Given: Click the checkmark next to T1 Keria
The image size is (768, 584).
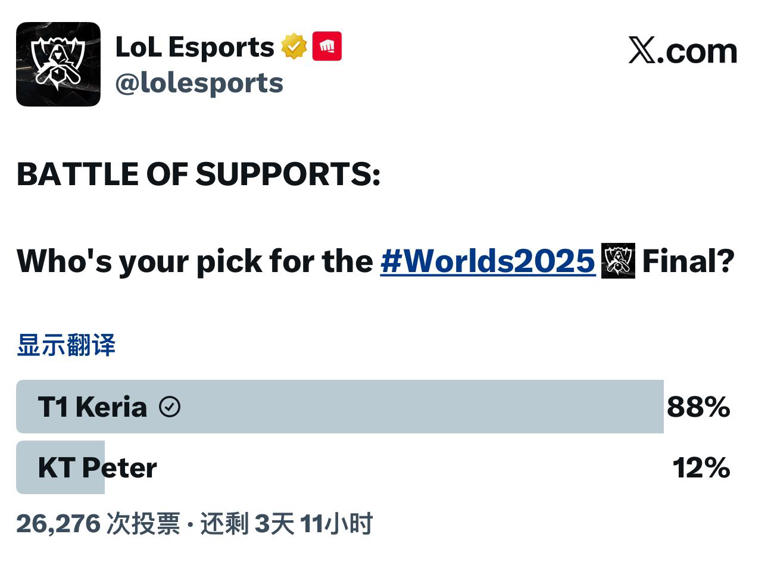Looking at the screenshot, I should [x=170, y=407].
